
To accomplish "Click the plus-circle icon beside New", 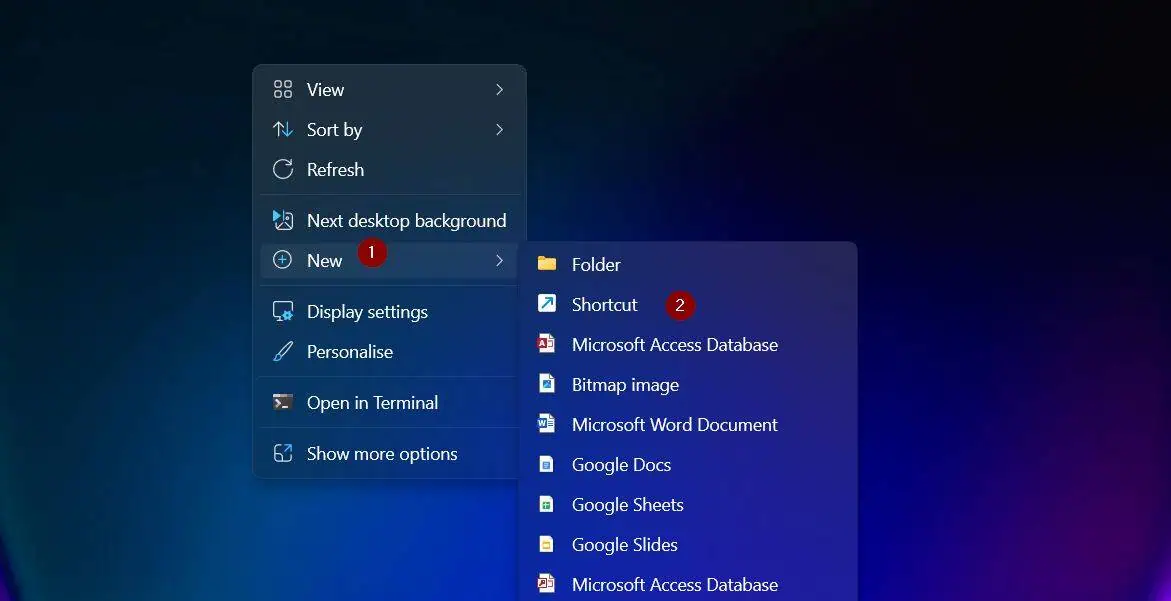I will tap(282, 260).
